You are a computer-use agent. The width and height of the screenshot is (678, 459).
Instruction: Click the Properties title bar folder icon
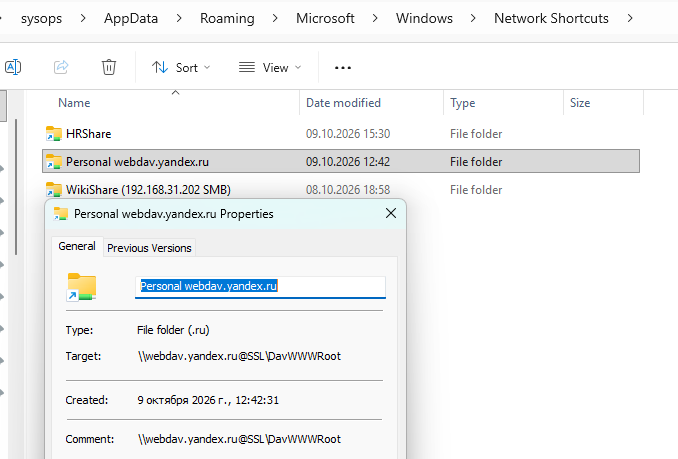[x=61, y=214]
